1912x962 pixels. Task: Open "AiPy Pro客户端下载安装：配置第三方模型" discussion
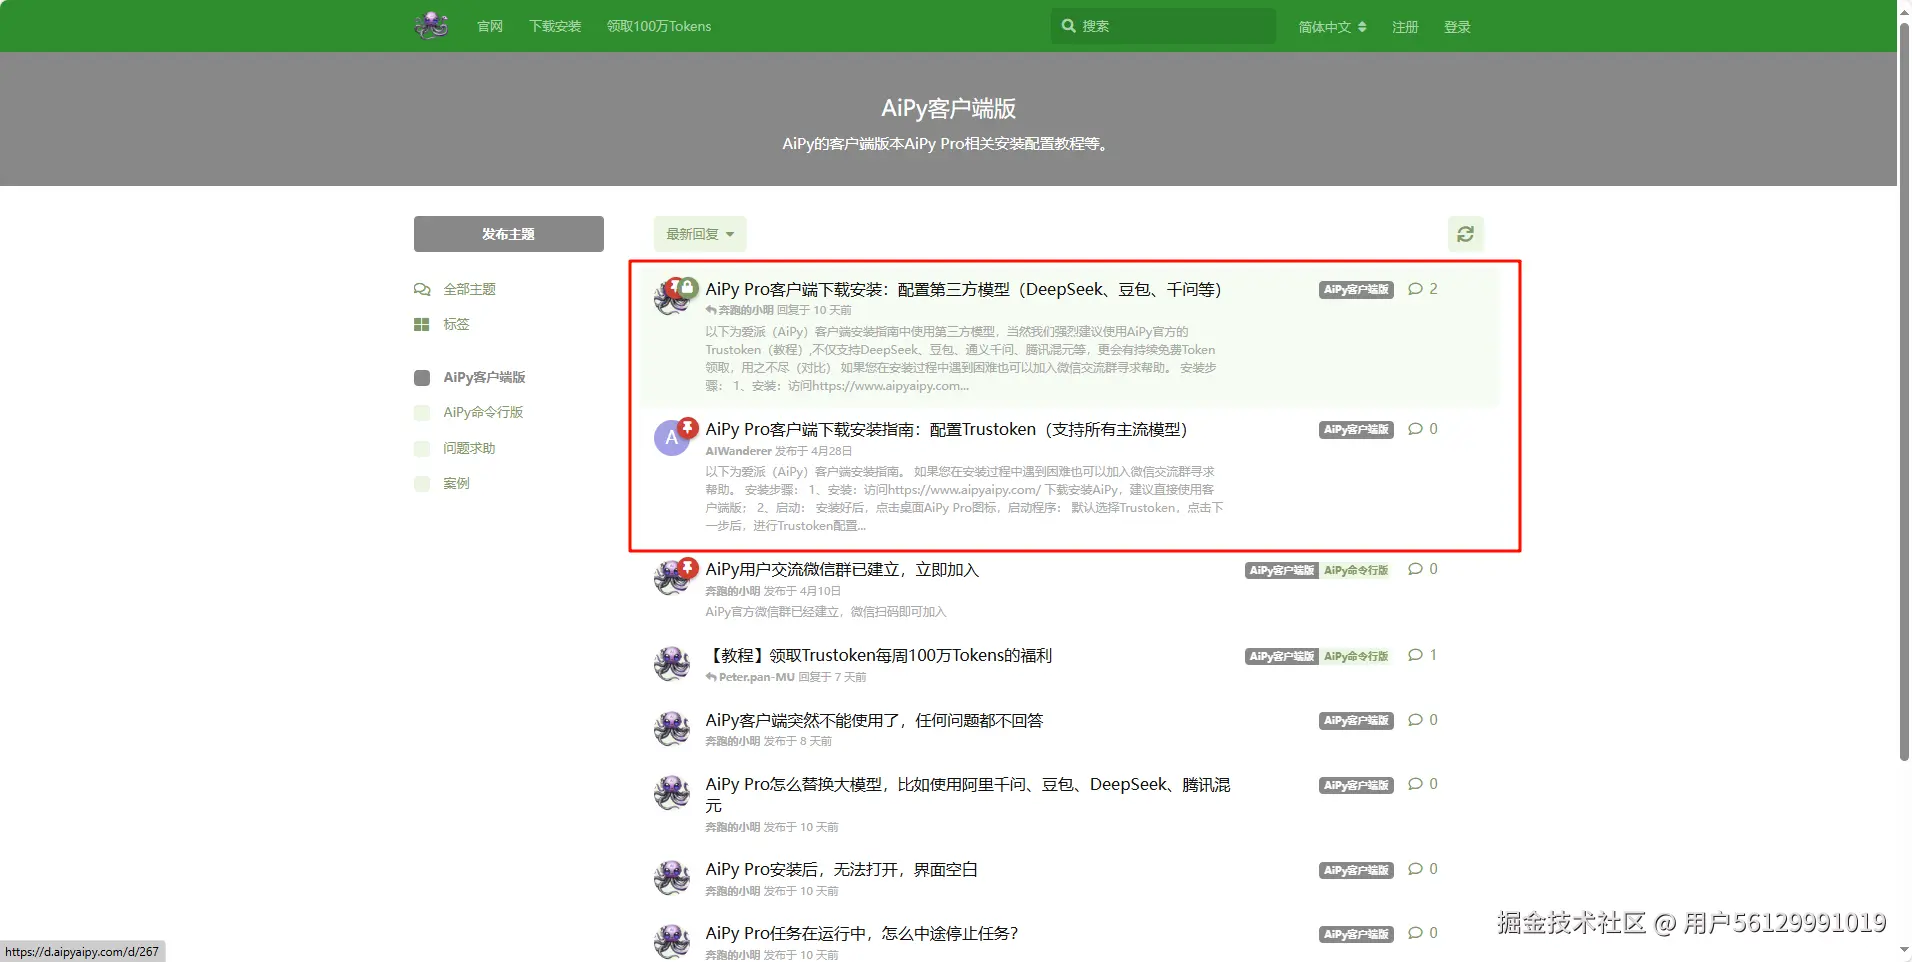tap(963, 289)
